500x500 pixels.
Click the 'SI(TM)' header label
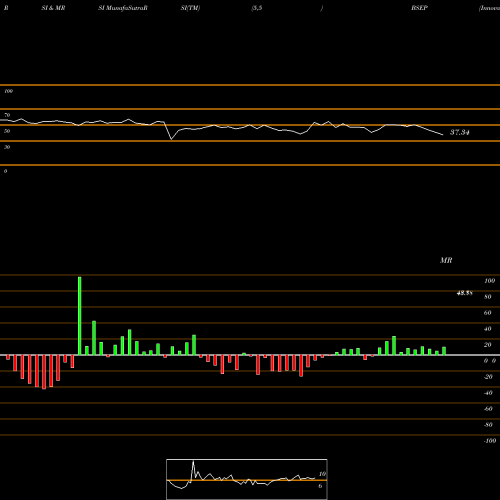[190, 8]
